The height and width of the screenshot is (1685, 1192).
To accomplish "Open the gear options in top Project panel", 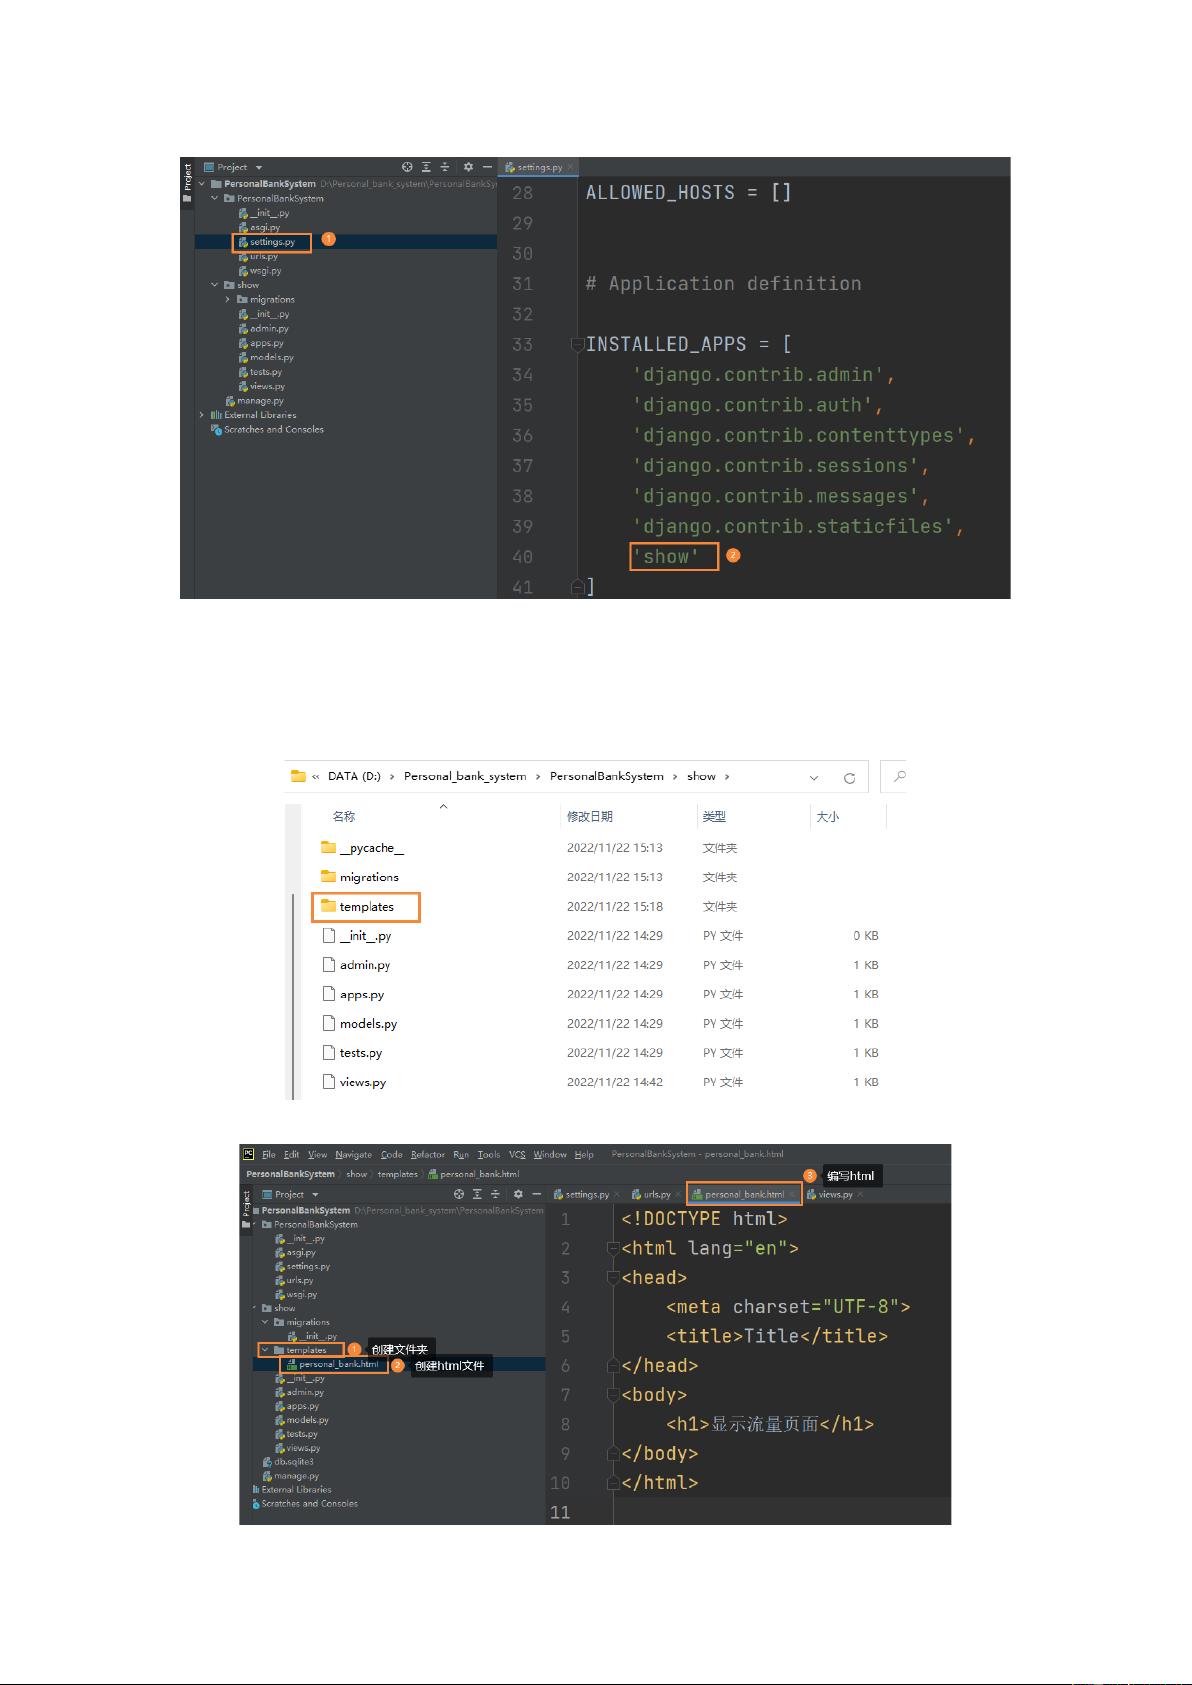I will (468, 167).
